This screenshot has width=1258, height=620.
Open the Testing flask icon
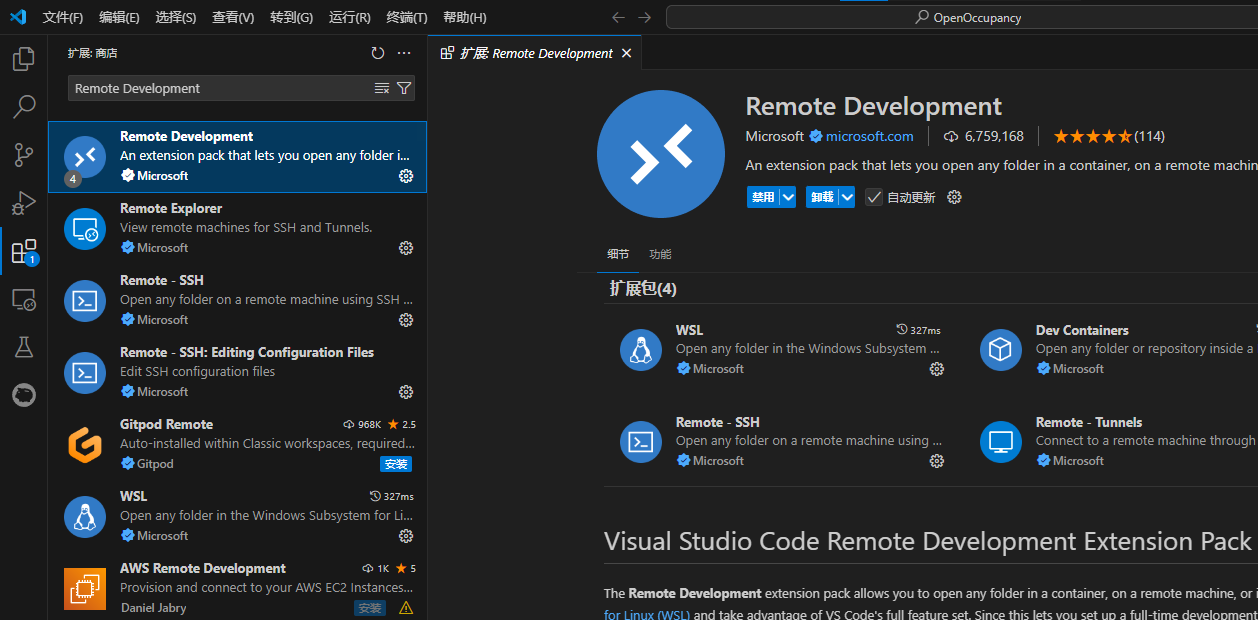(23, 347)
